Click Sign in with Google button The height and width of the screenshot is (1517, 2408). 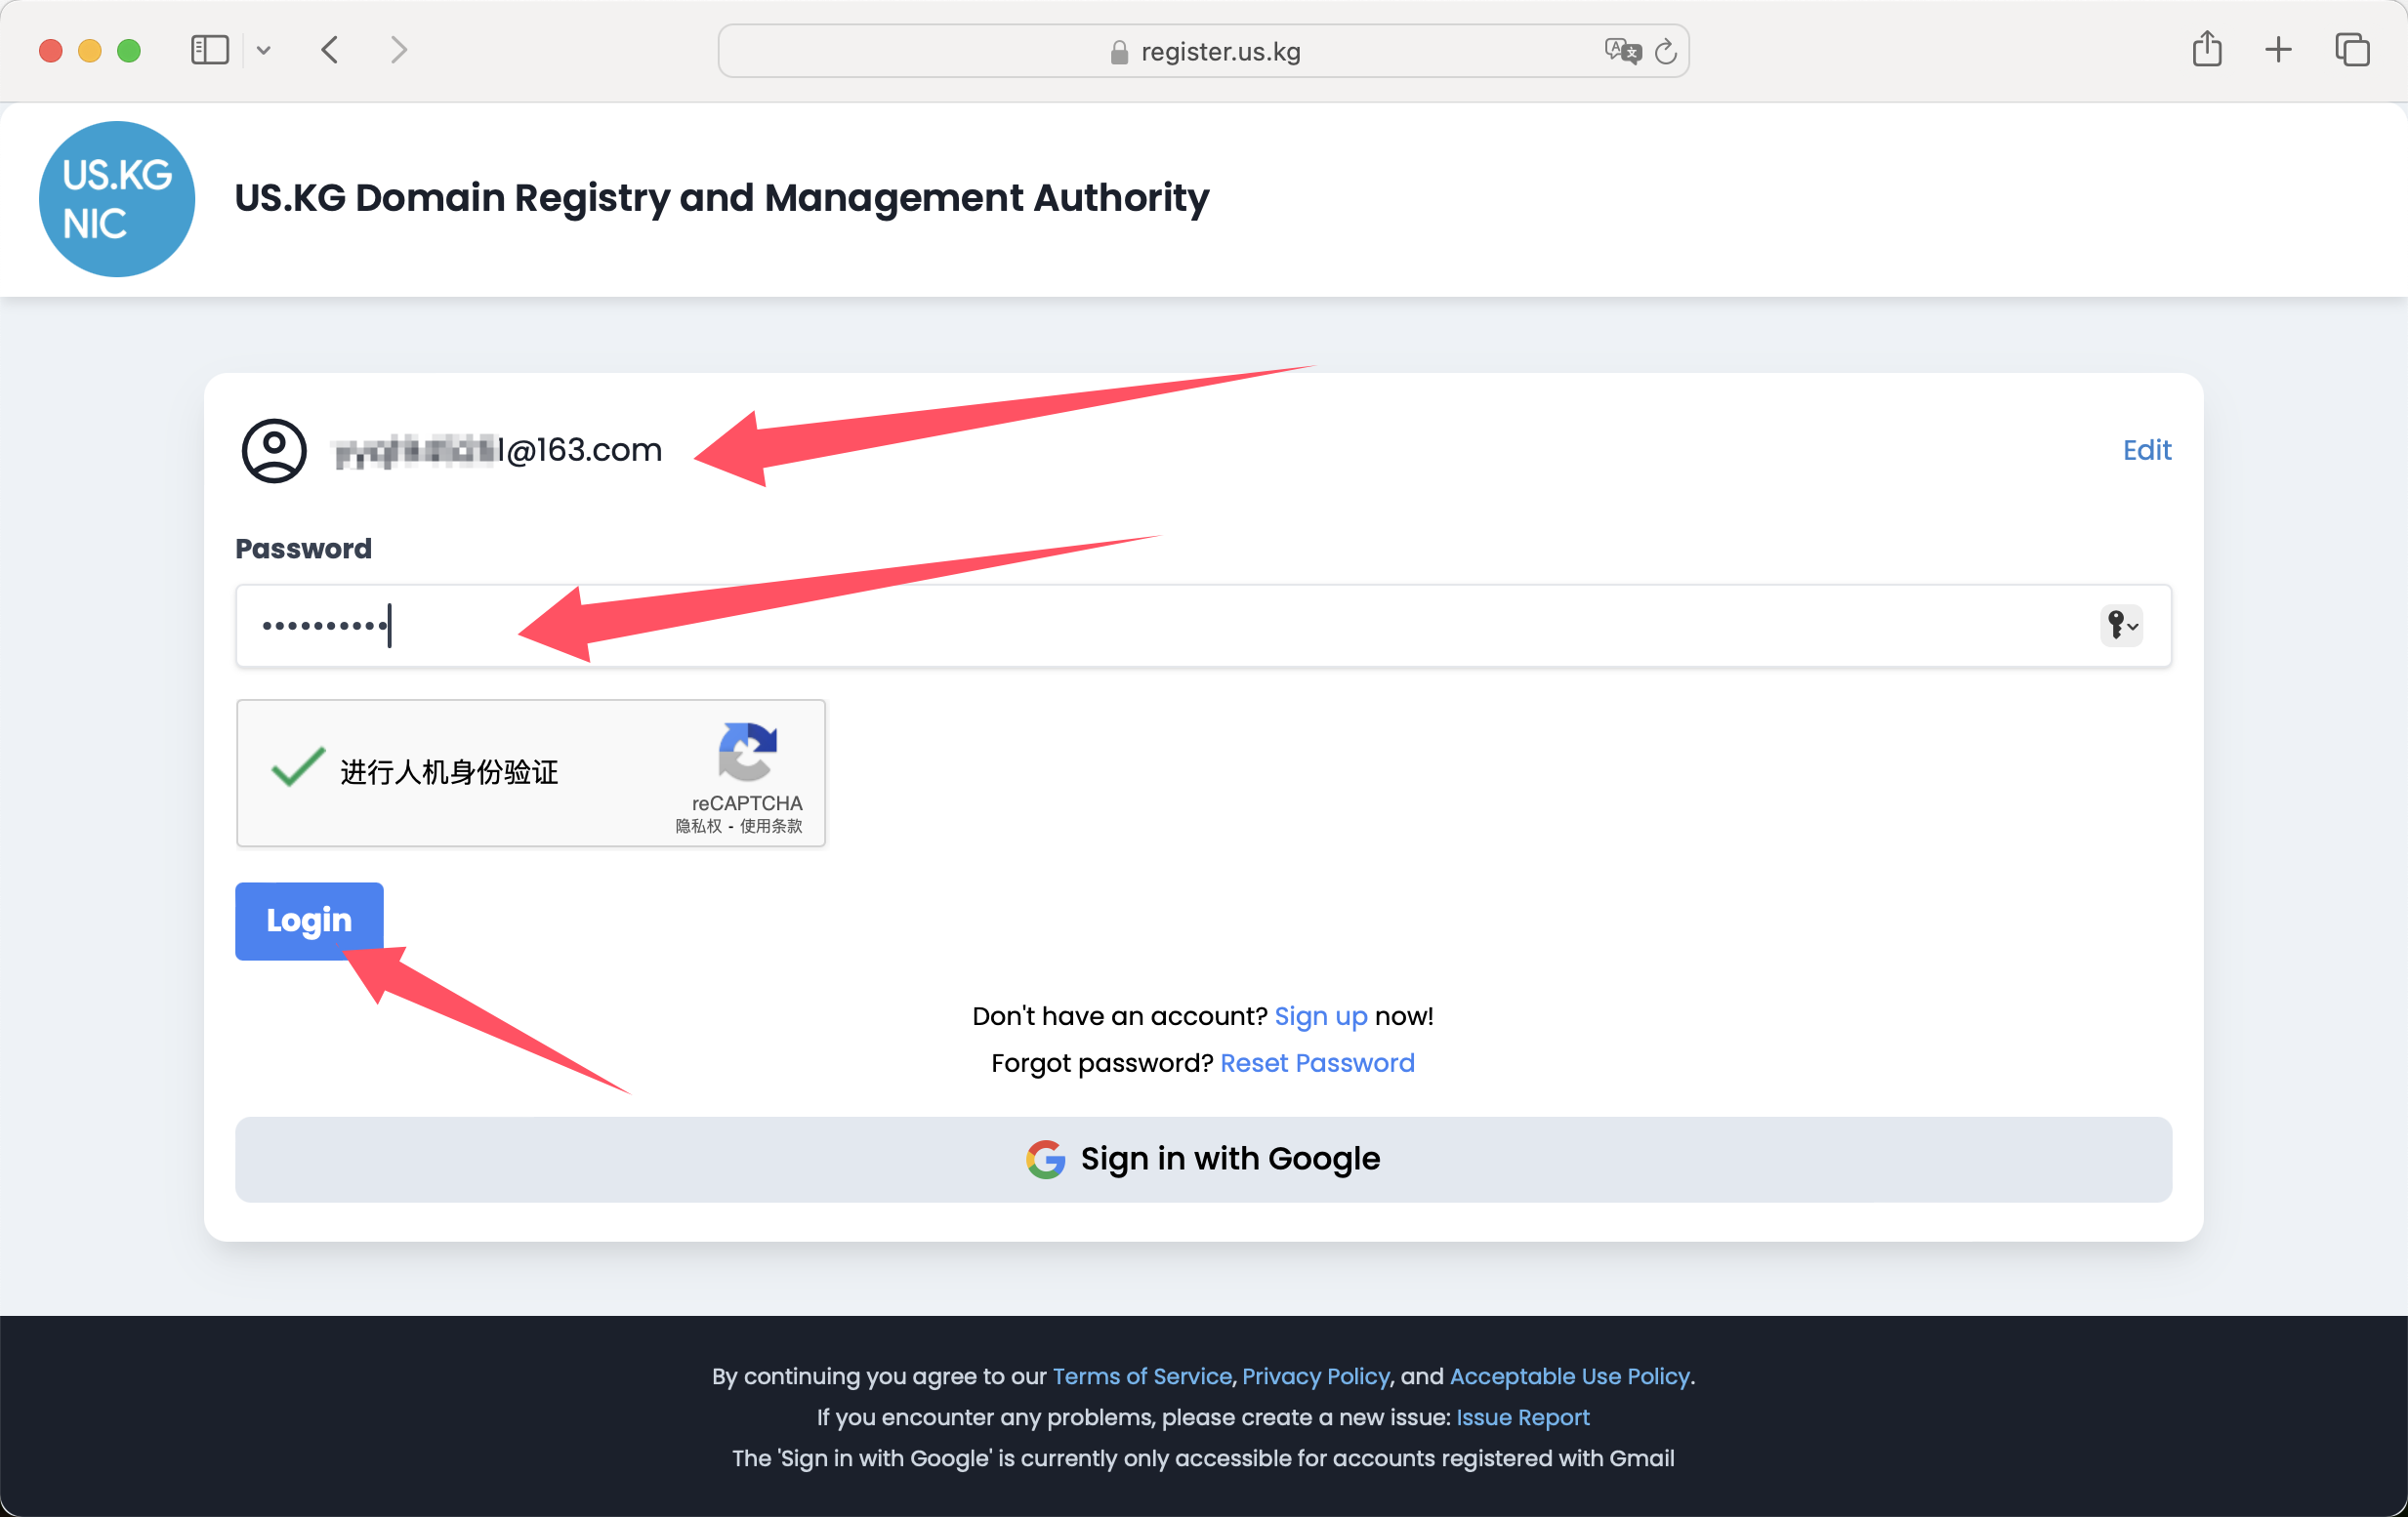[x=1203, y=1159]
